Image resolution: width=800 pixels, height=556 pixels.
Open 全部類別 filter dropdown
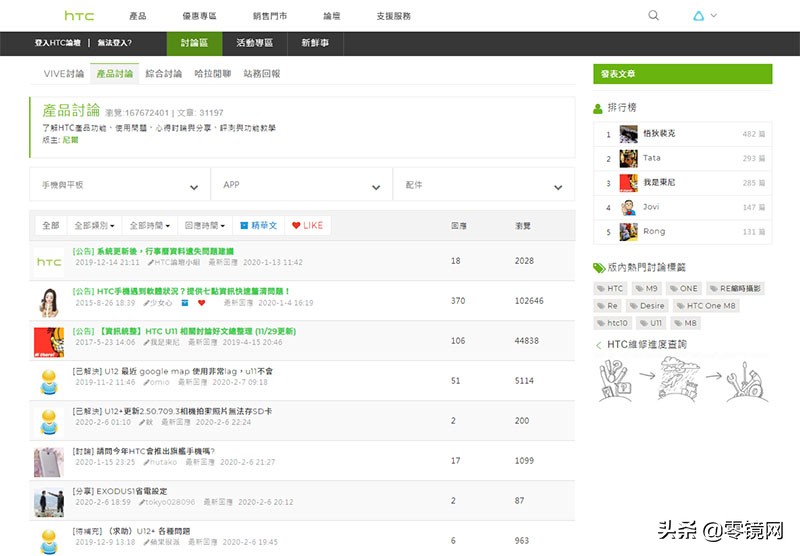pyautogui.click(x=94, y=225)
